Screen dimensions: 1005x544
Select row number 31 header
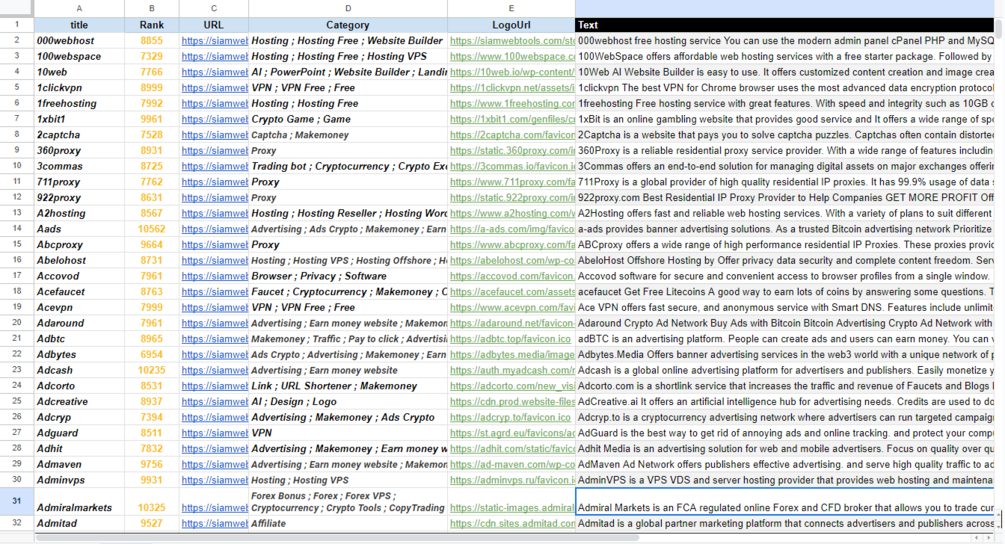coord(17,501)
